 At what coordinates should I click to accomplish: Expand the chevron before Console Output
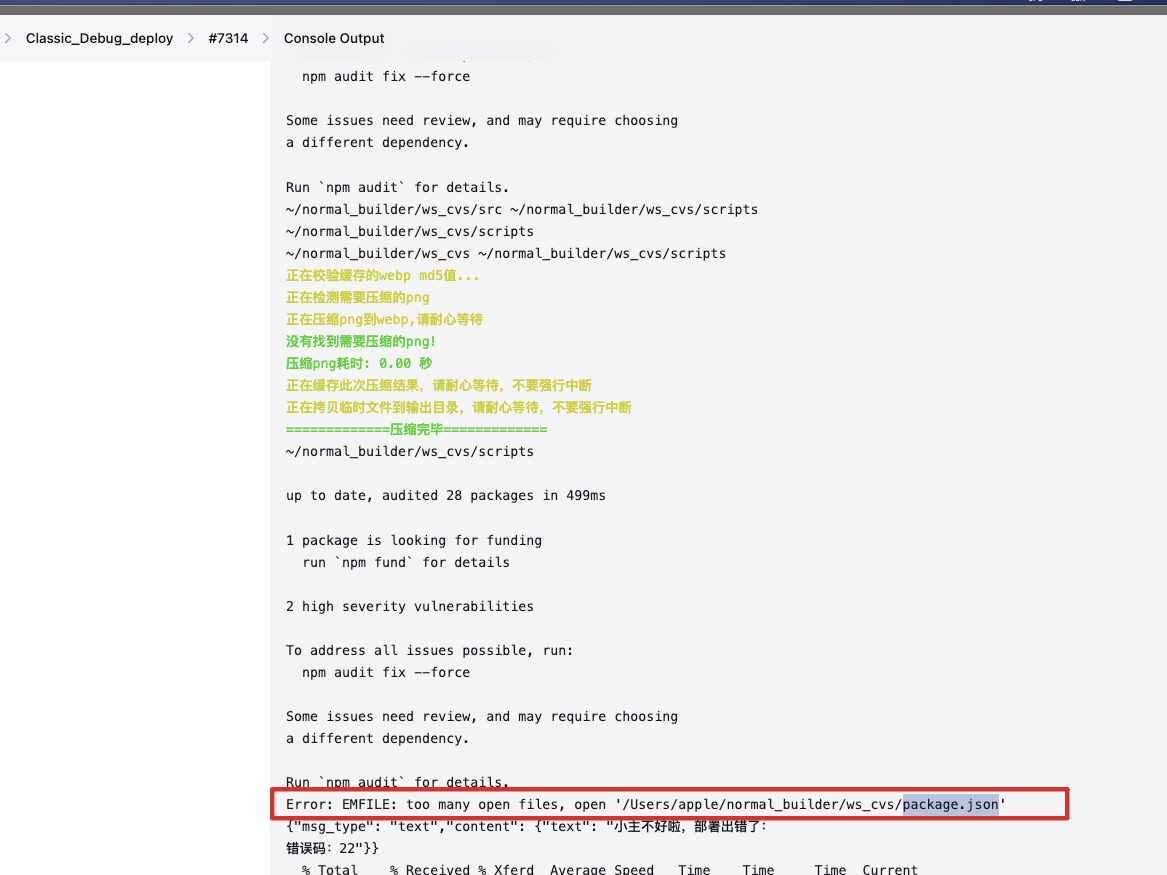click(265, 38)
